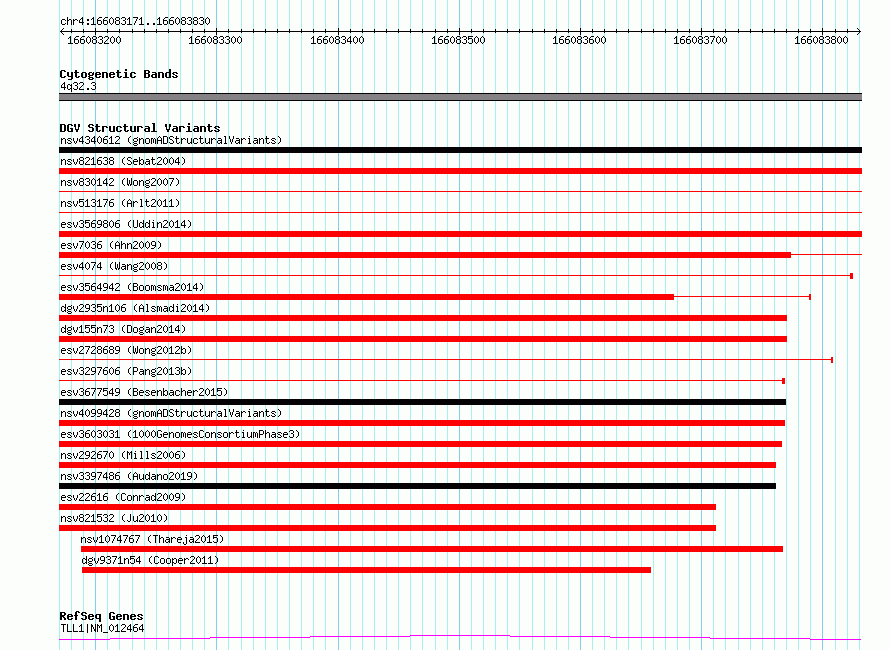
Task: Click the 4q32.3 band label
Action: [x=78, y=86]
